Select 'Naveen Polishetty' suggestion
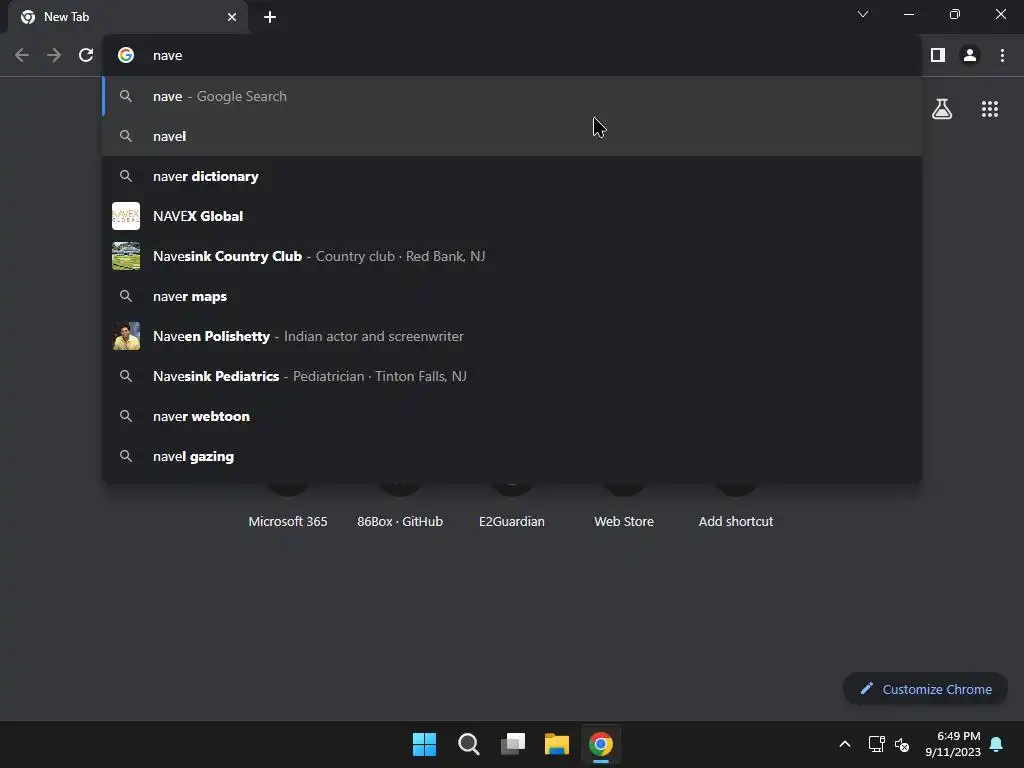The image size is (1024, 768). (512, 336)
